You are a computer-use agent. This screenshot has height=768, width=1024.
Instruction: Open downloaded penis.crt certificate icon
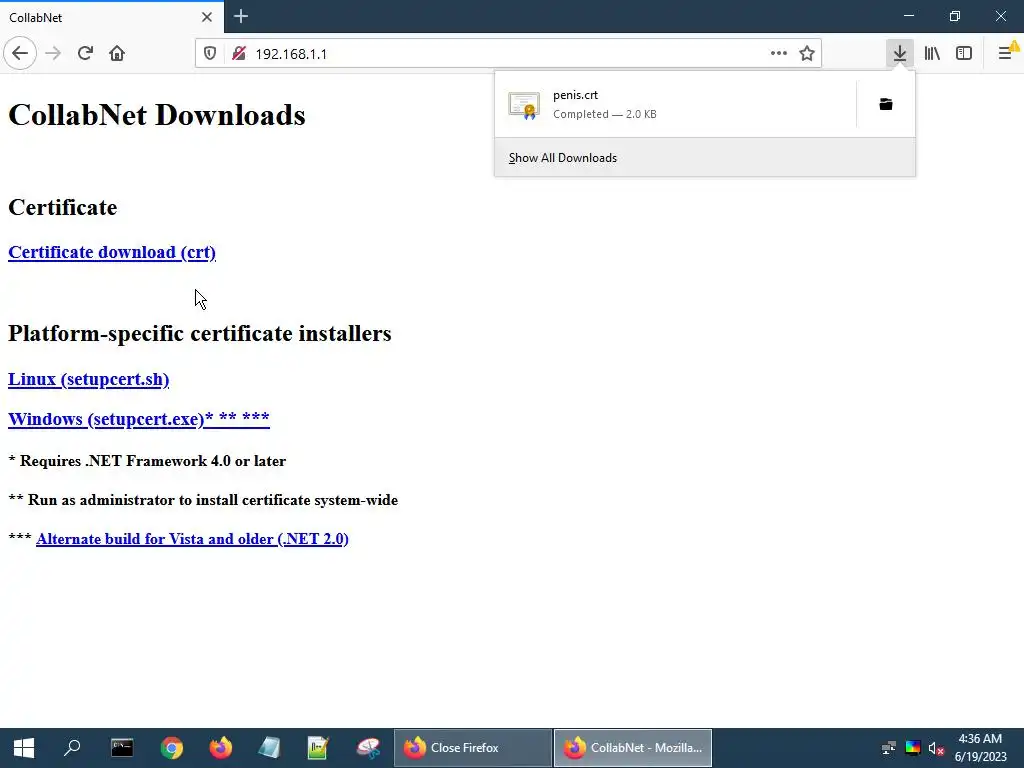tap(524, 105)
